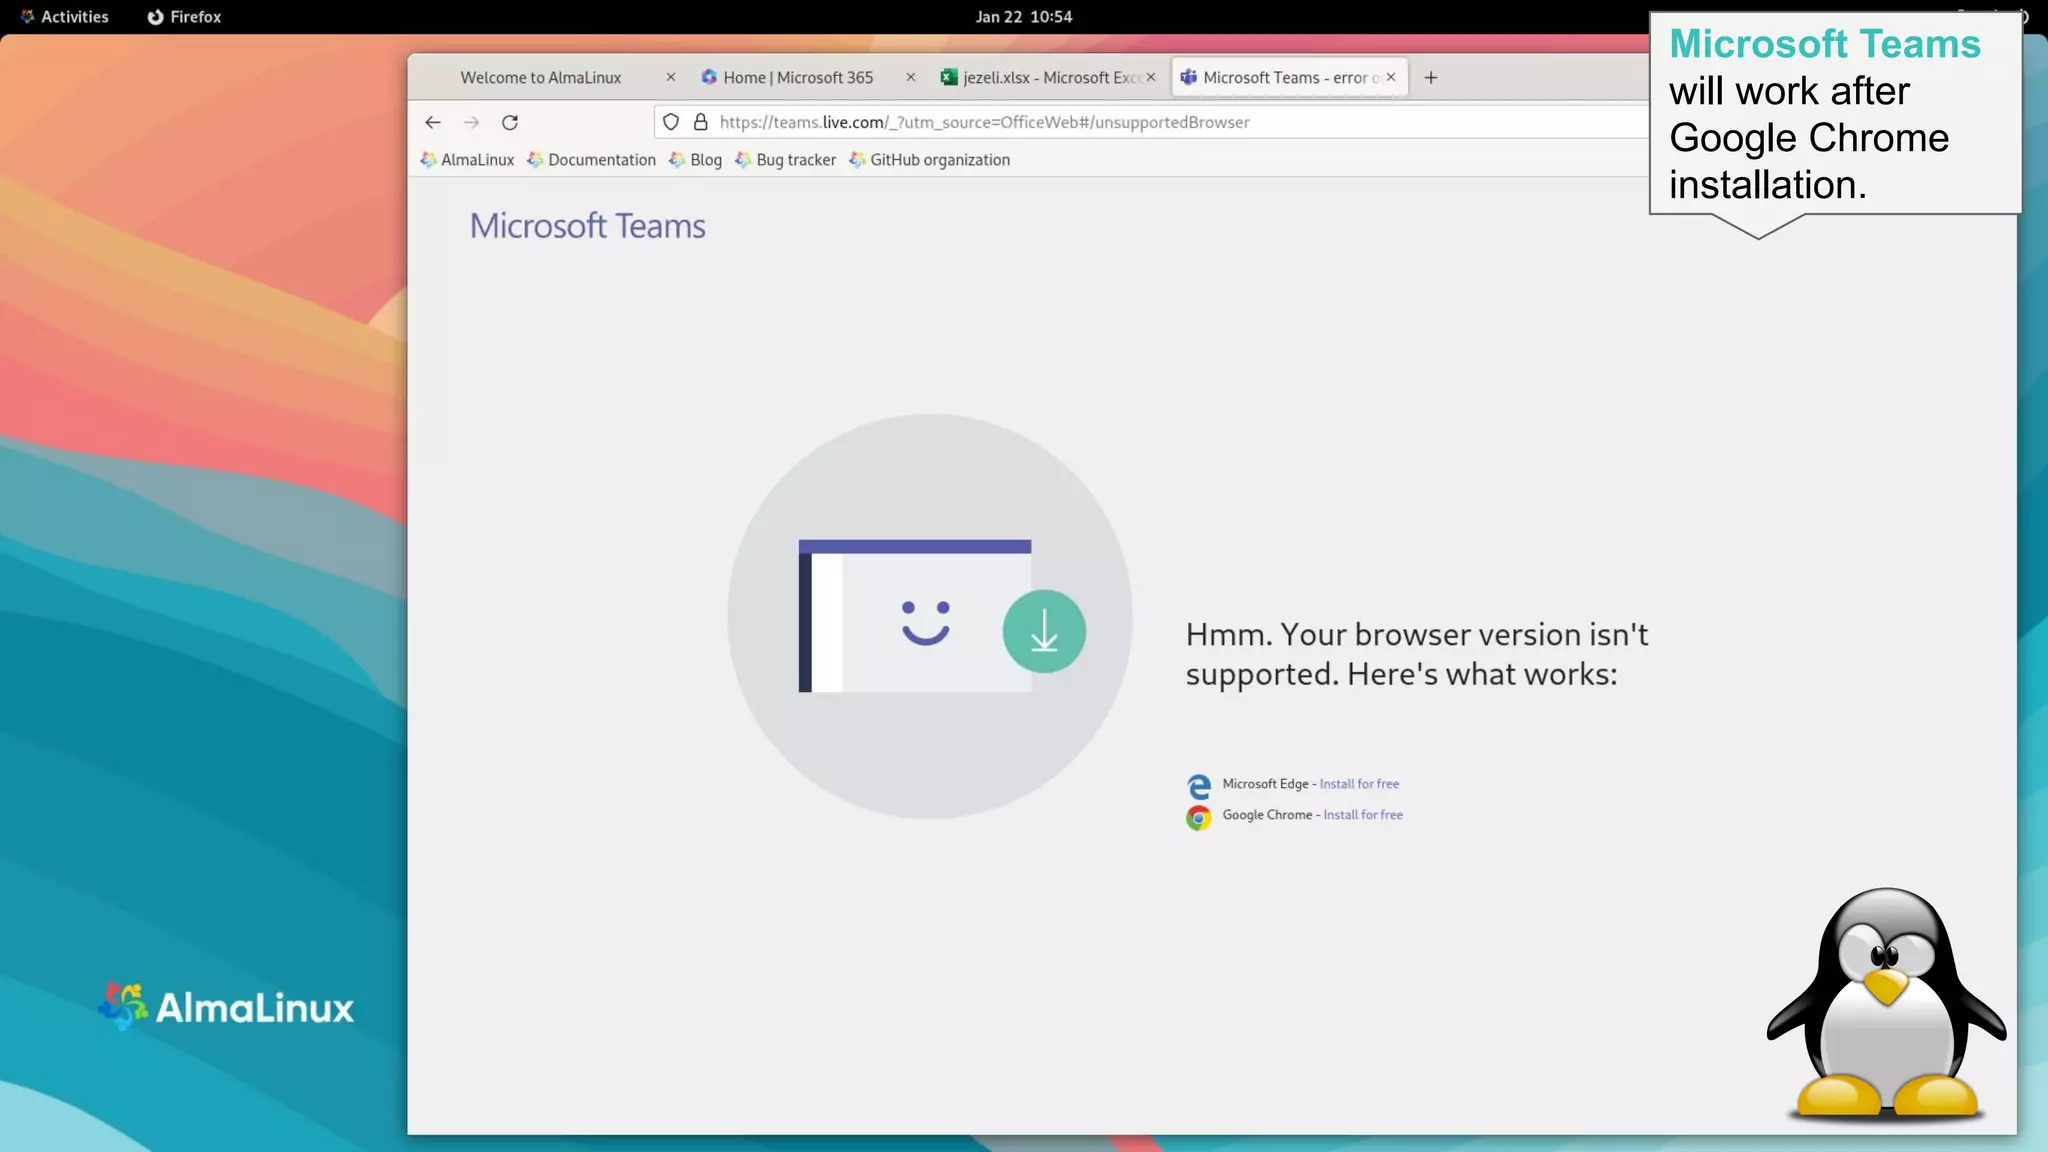2048x1152 pixels.
Task: Click the browser version isn't supported message
Action: pos(1417,654)
